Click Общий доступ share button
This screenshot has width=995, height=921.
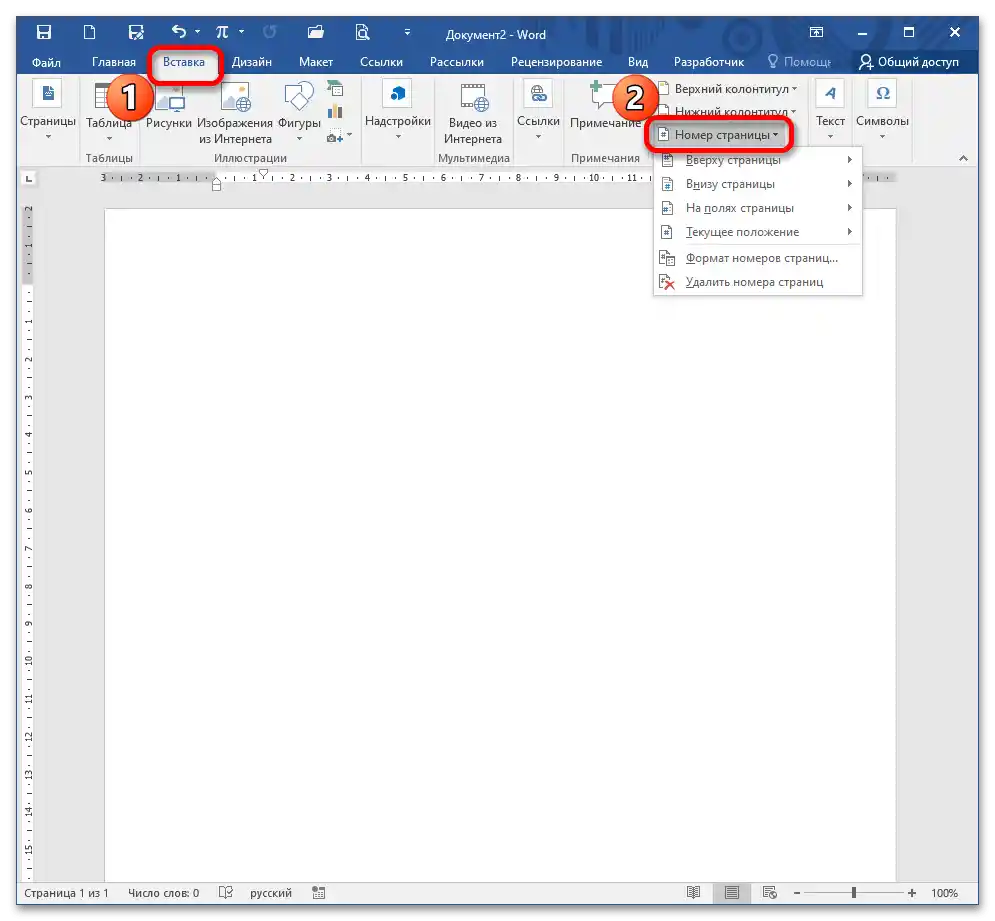coord(909,62)
